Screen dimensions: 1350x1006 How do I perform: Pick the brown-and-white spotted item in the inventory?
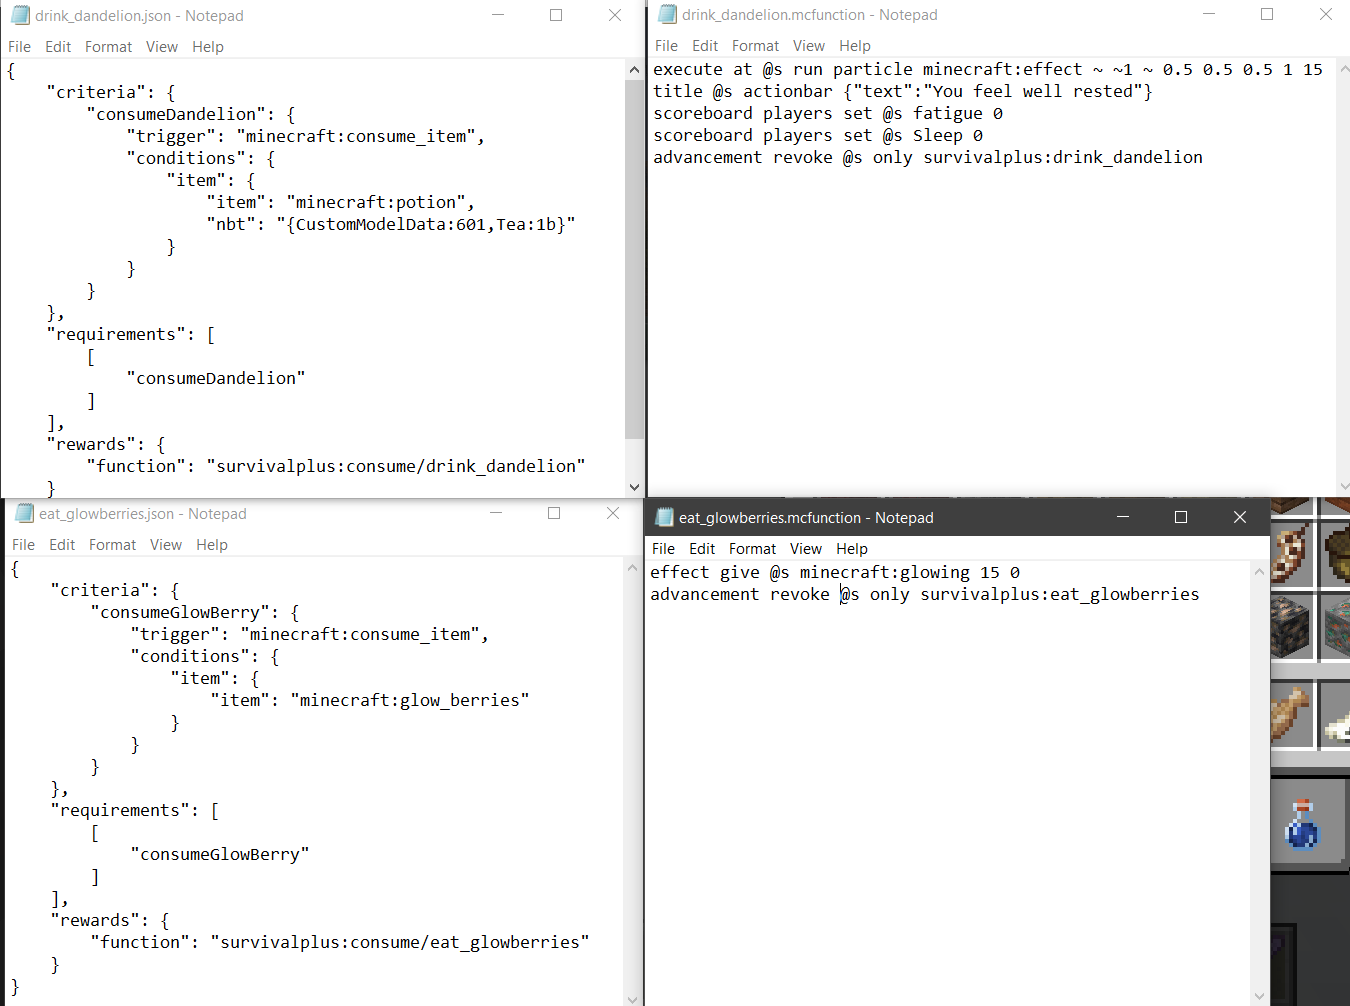(1290, 555)
